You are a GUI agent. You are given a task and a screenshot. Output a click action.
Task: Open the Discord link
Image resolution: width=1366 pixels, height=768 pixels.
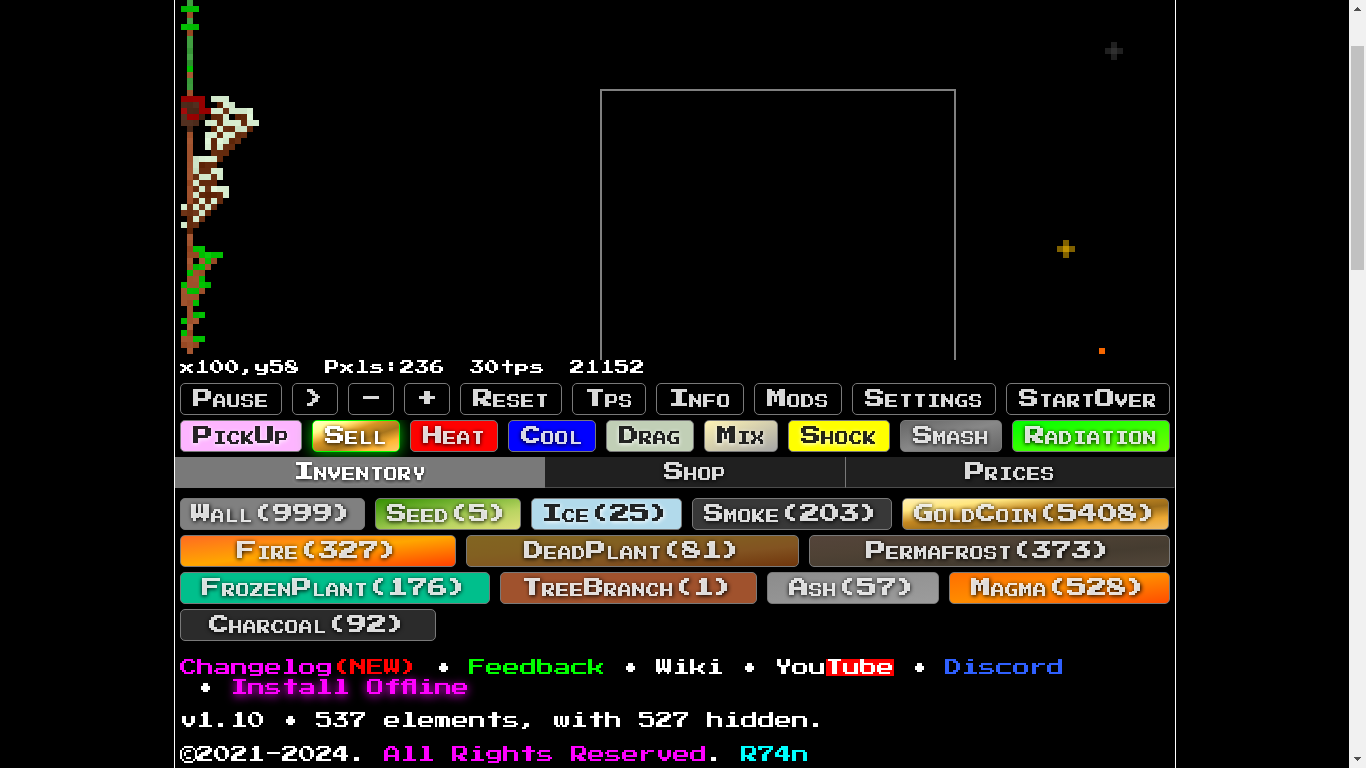click(x=1003, y=667)
